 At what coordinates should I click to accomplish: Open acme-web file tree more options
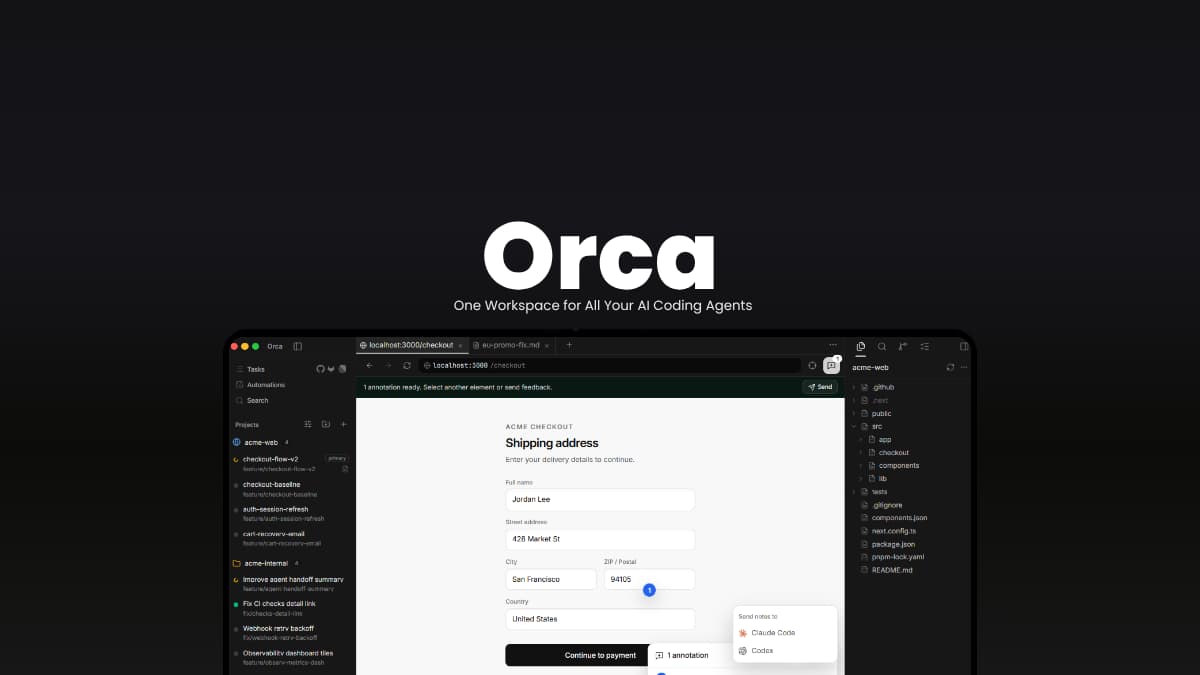point(963,367)
